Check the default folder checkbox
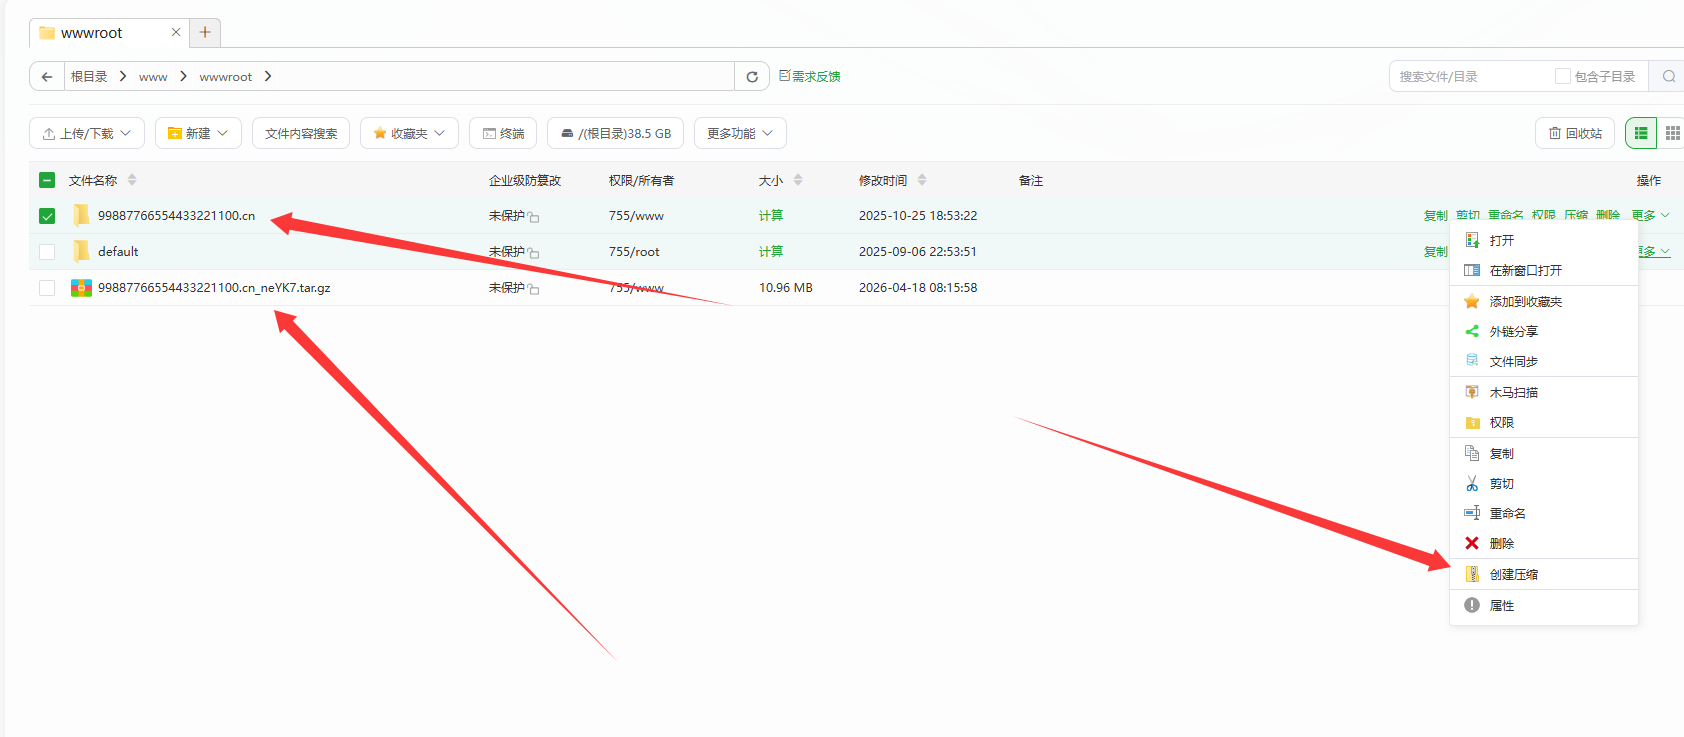This screenshot has height=737, width=1684. 47,252
